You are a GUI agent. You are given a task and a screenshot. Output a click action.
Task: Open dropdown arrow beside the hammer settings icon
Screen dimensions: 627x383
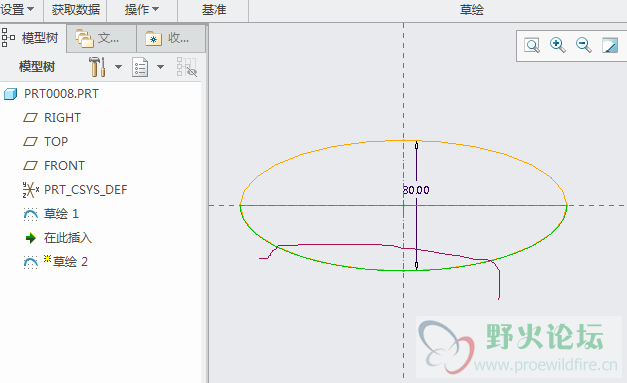click(118, 67)
